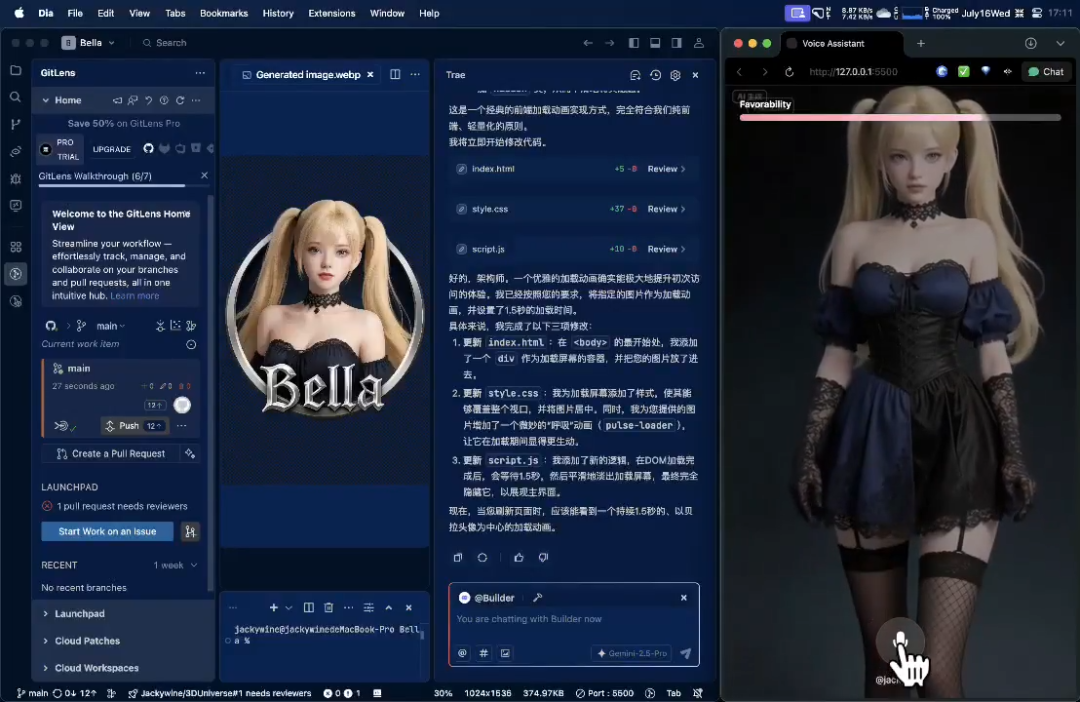
Task: Push commits with the Push button
Action: click(134, 426)
